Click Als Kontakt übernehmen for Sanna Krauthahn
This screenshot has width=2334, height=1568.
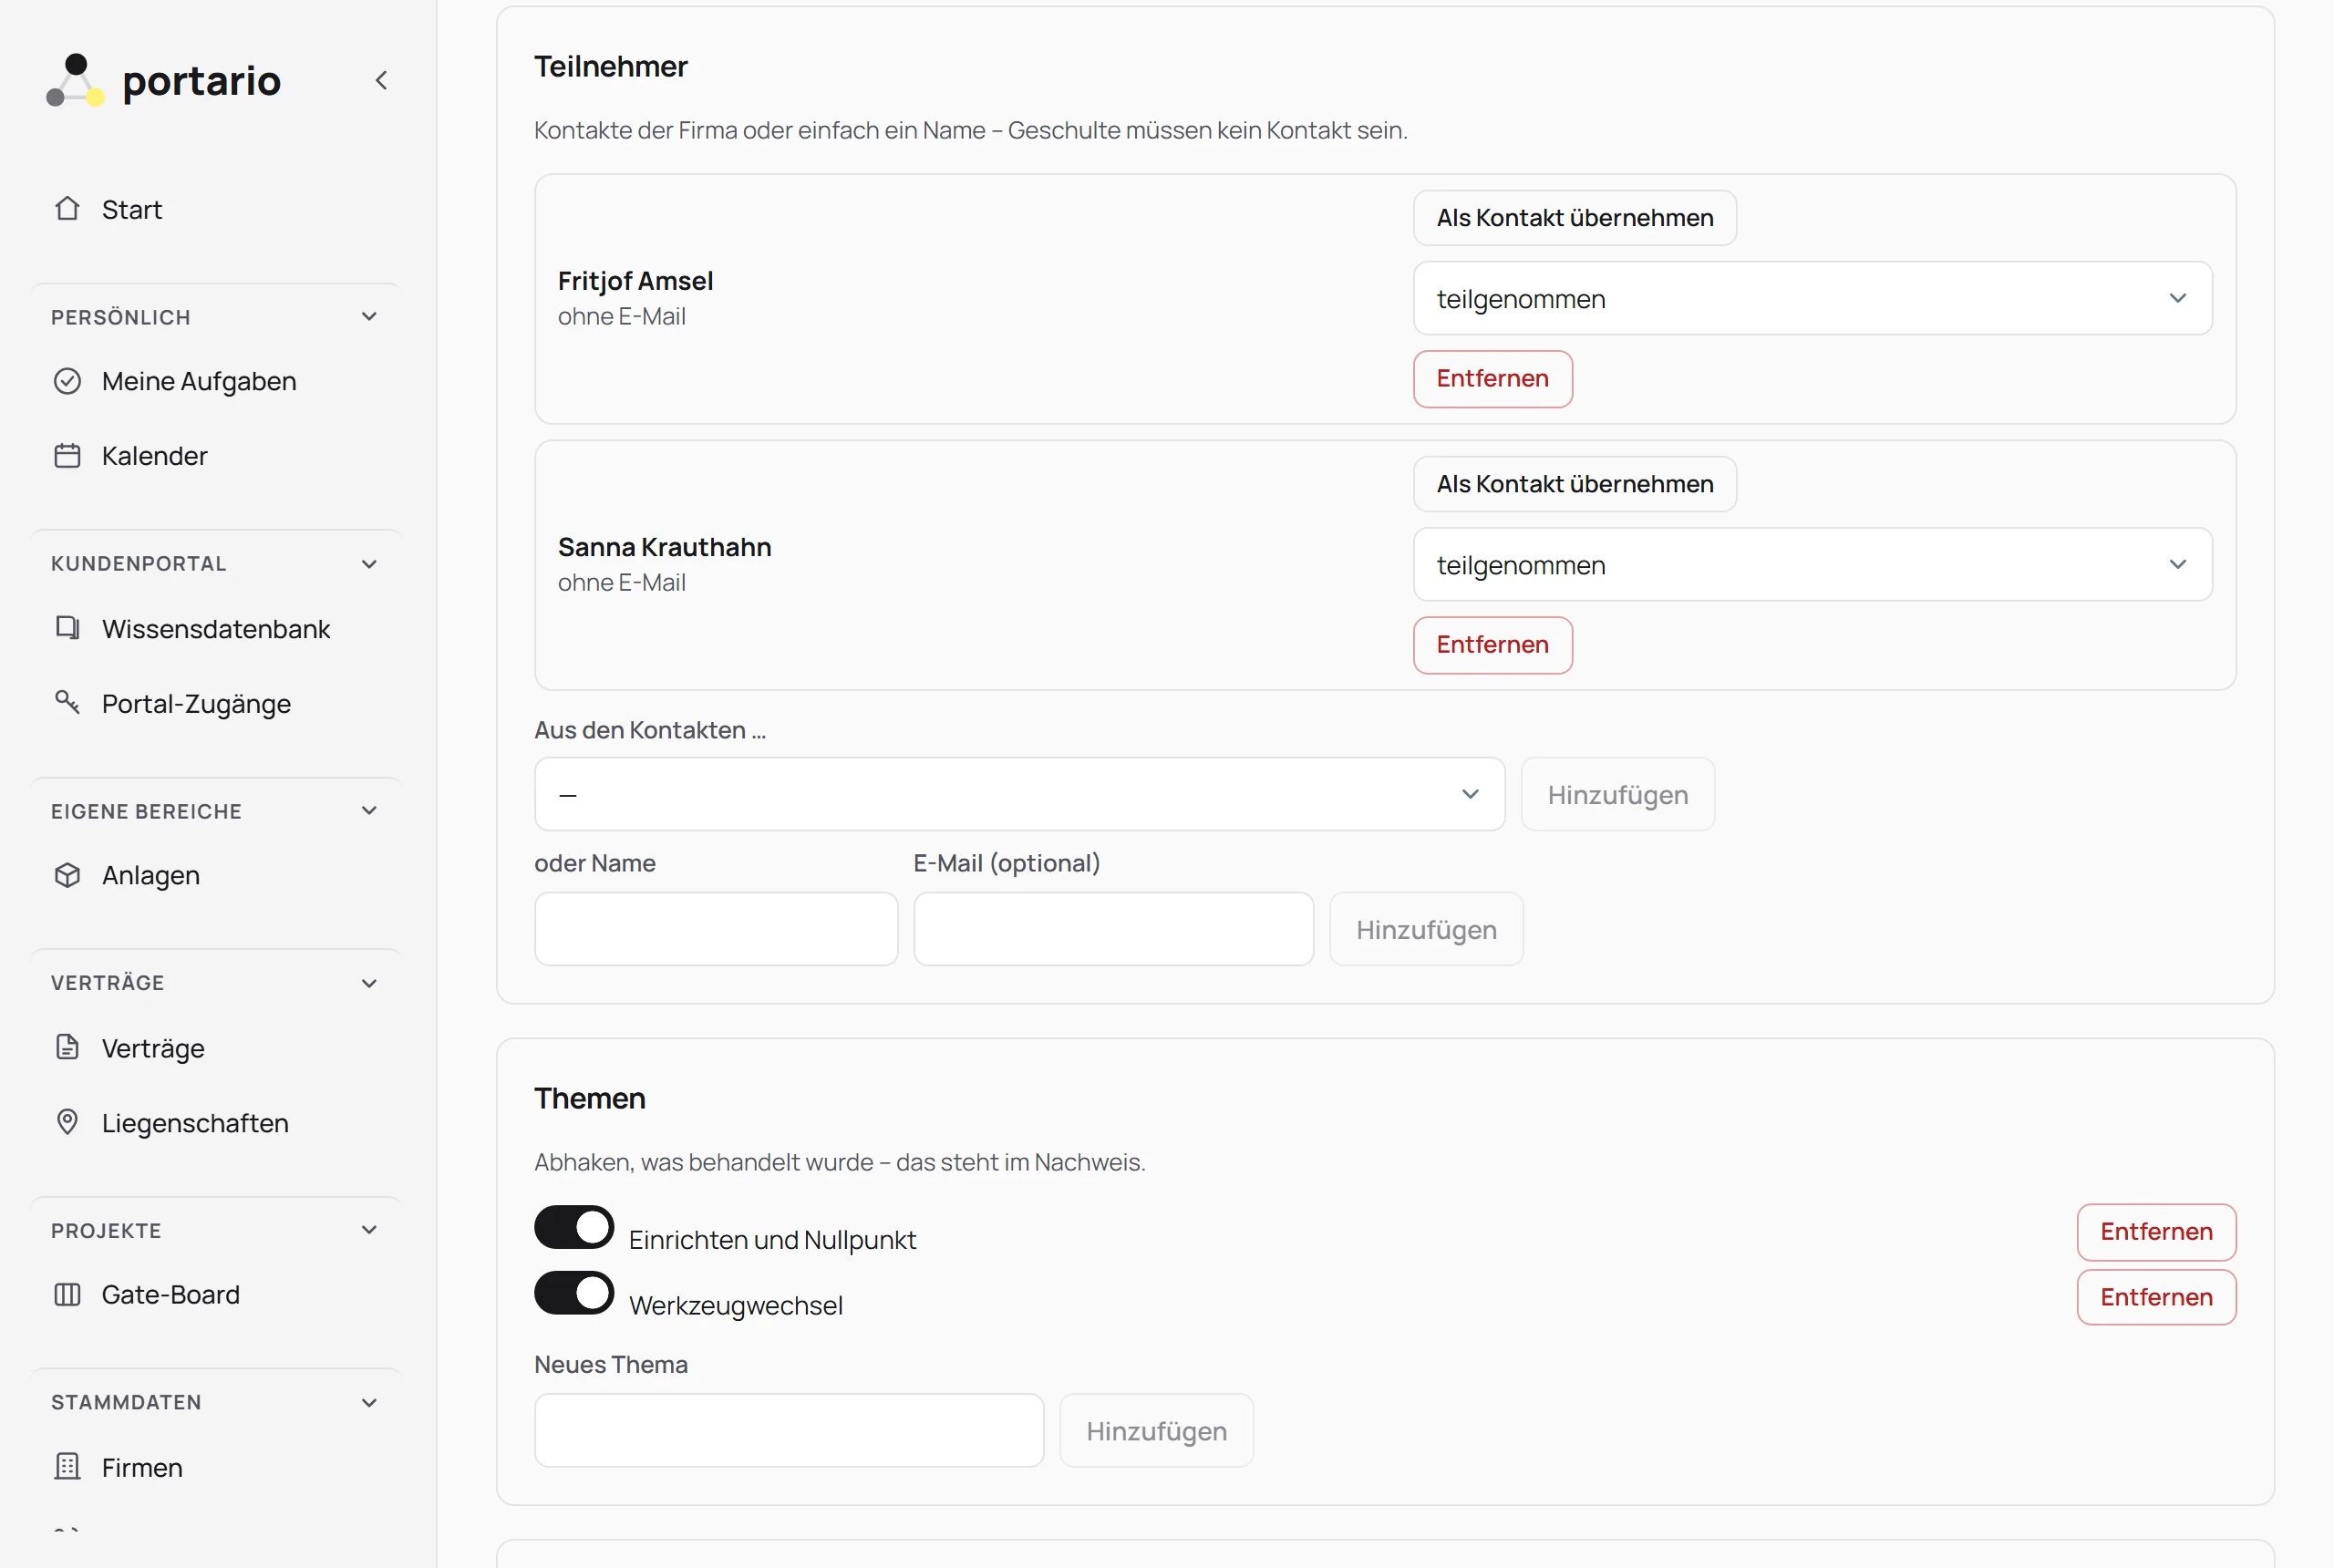[1574, 484]
